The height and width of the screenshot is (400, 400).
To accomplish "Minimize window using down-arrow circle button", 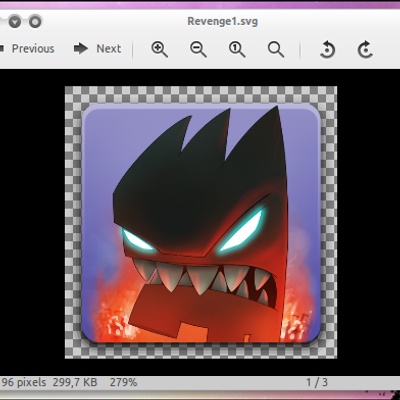I will click(15, 22).
